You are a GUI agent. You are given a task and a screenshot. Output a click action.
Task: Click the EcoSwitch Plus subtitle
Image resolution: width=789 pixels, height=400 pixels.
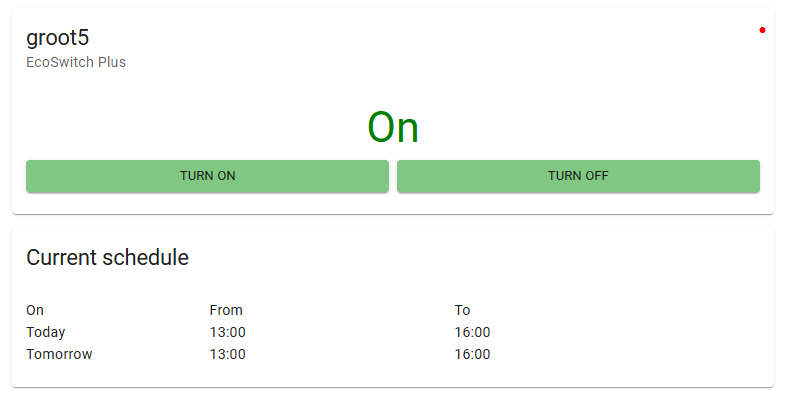click(76, 62)
